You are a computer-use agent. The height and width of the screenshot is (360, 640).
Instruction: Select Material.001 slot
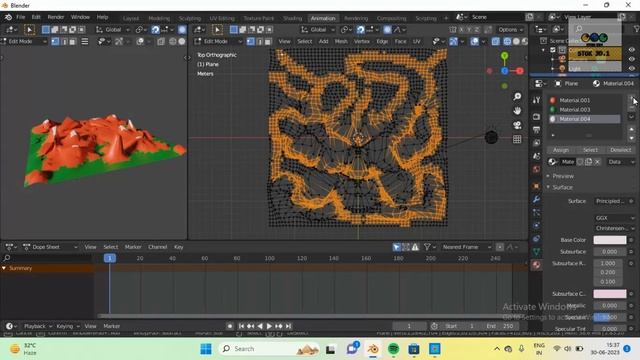click(x=584, y=100)
